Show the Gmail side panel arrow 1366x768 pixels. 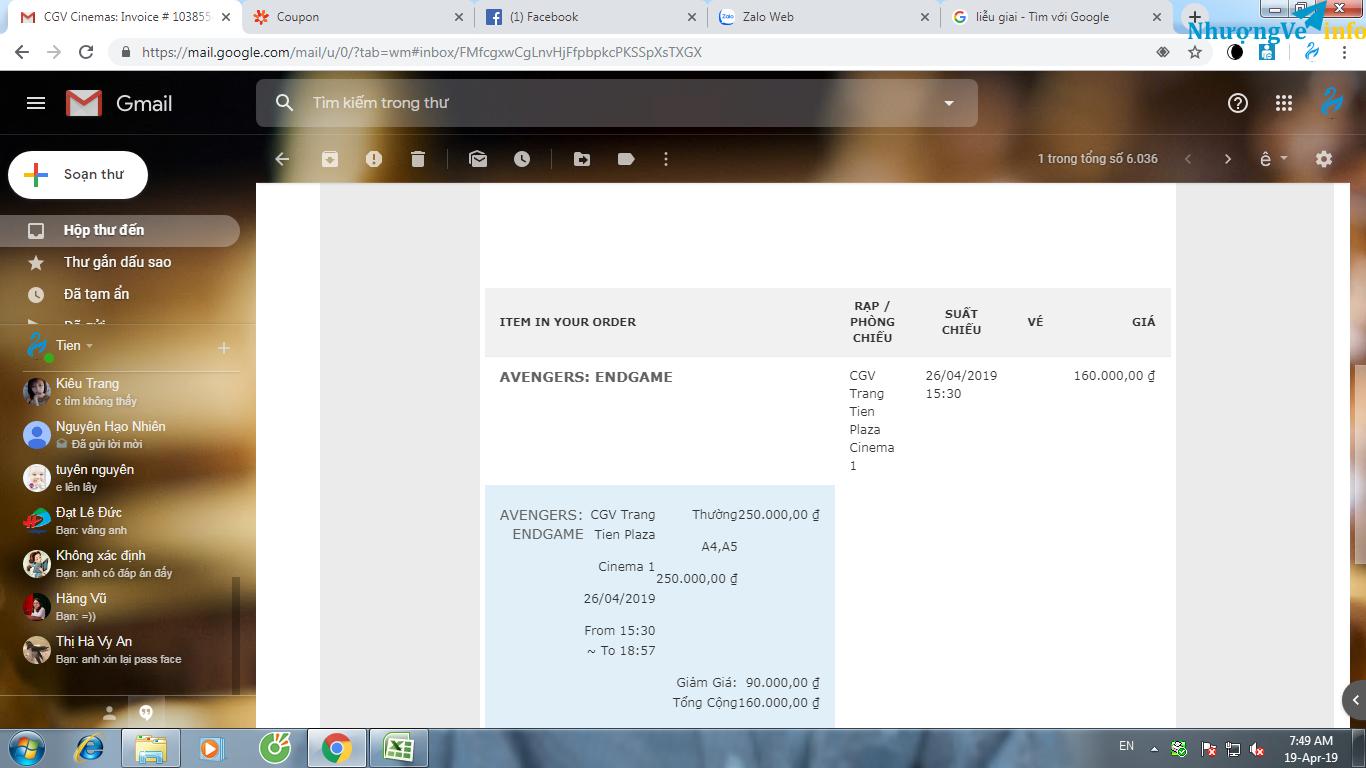pyautogui.click(x=1355, y=700)
